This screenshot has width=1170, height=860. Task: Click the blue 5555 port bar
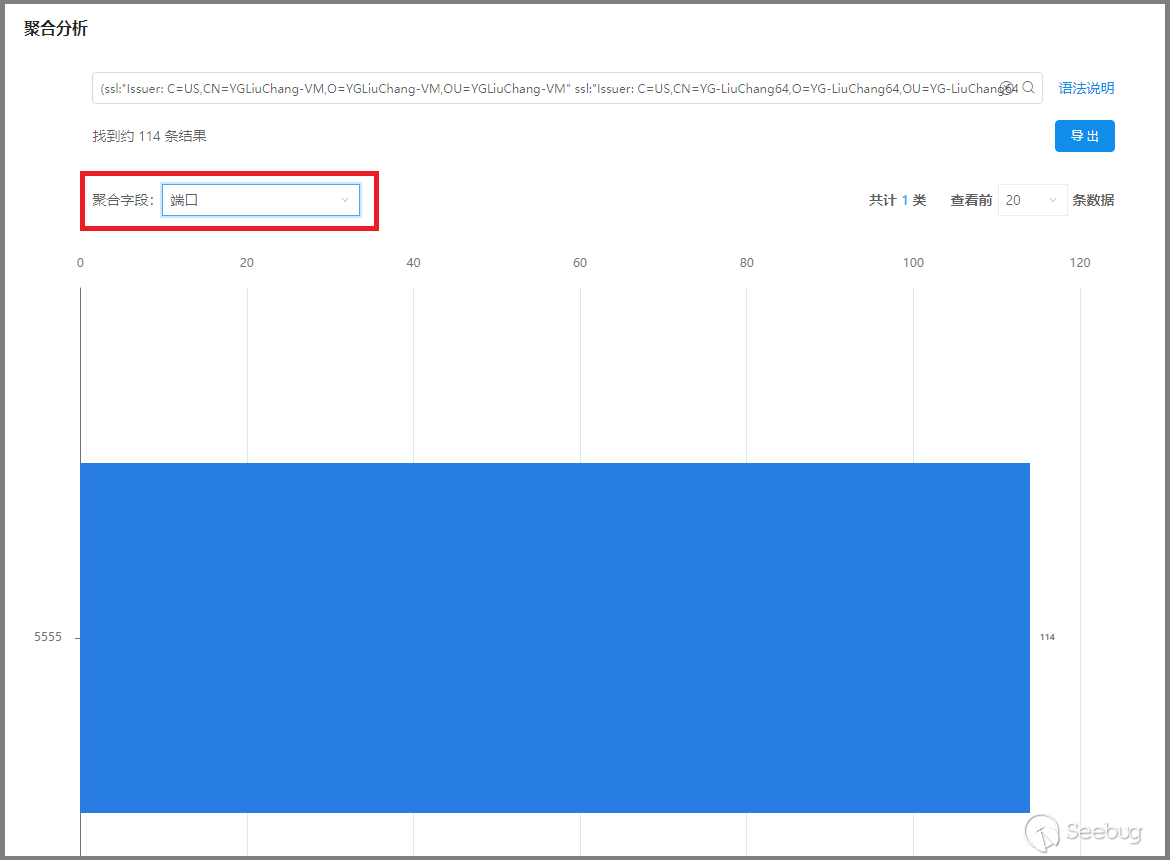[554, 638]
